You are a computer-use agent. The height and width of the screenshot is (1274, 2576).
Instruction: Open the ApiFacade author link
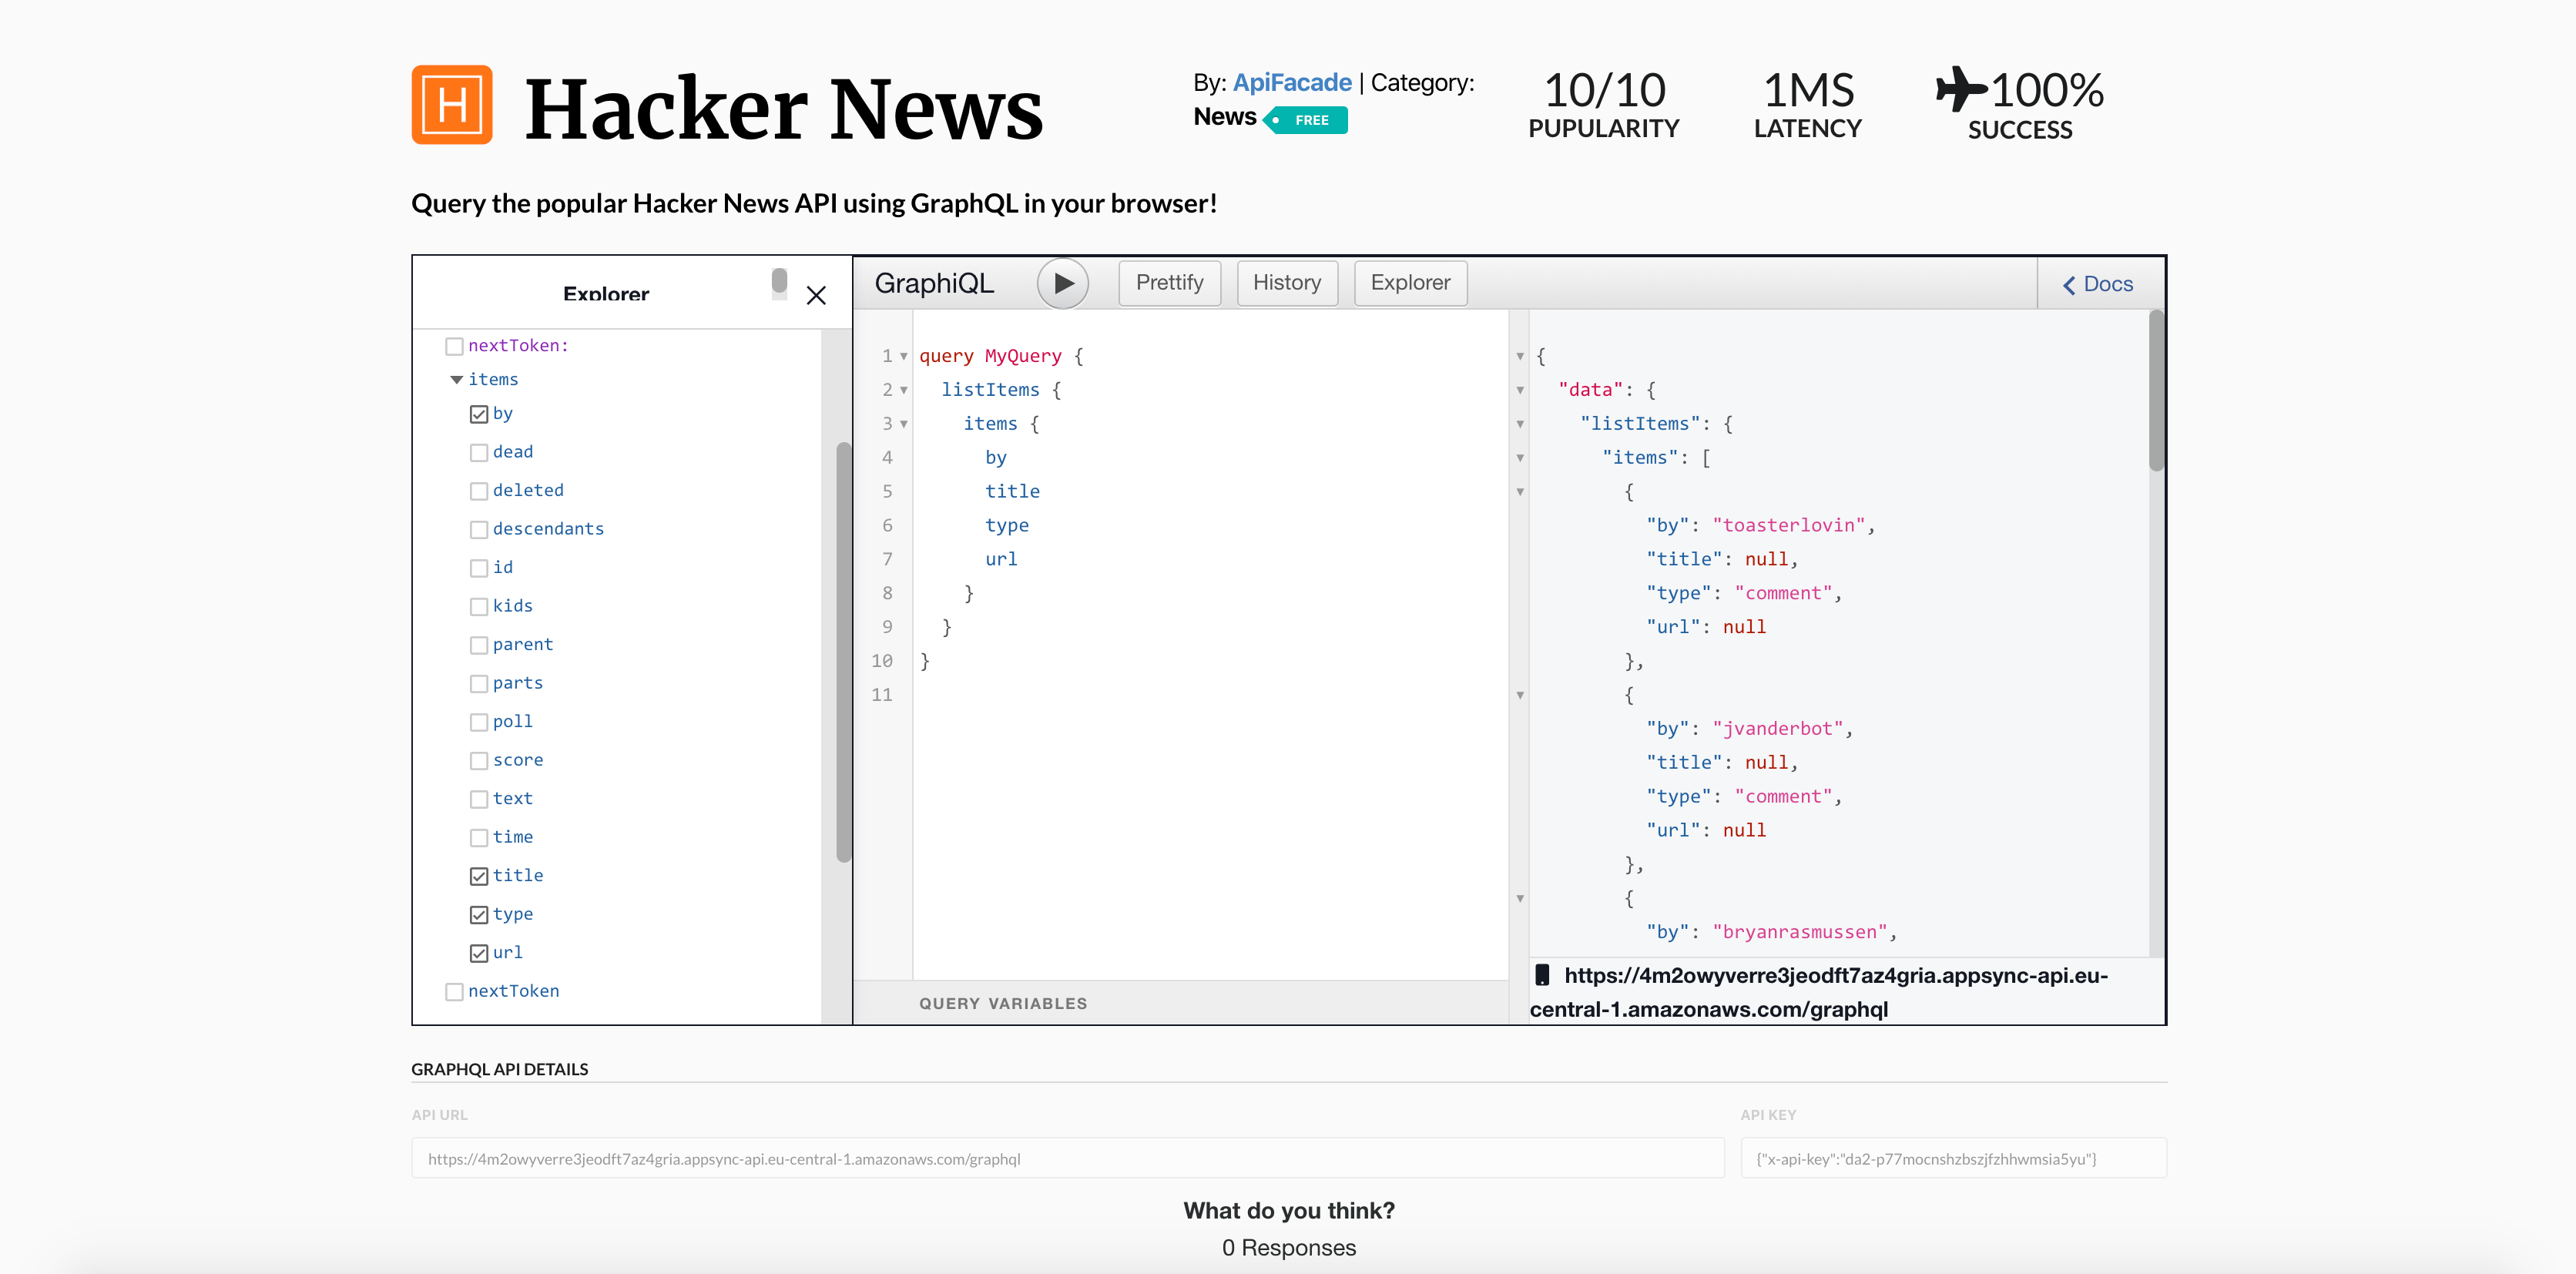coord(1292,83)
